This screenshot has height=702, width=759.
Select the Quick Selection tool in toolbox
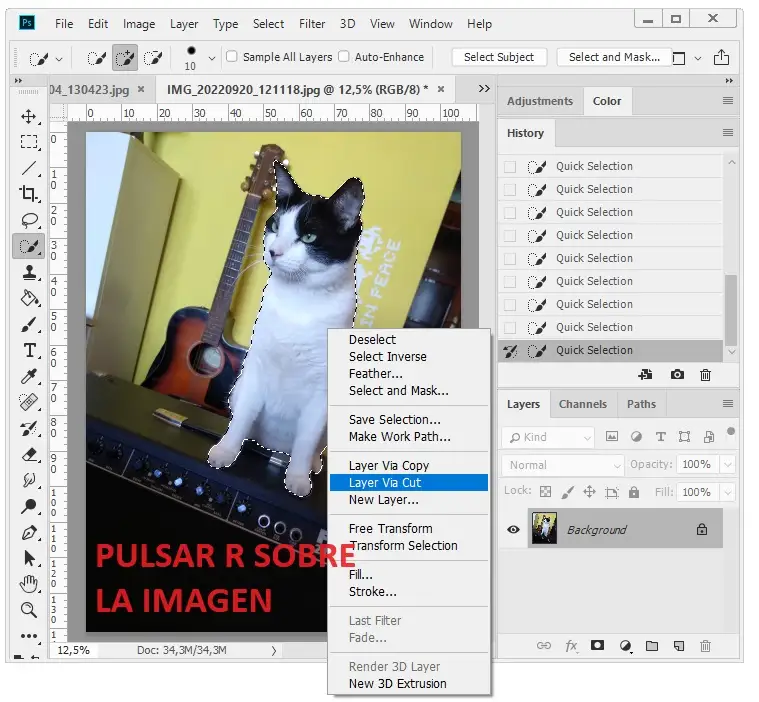[29, 246]
